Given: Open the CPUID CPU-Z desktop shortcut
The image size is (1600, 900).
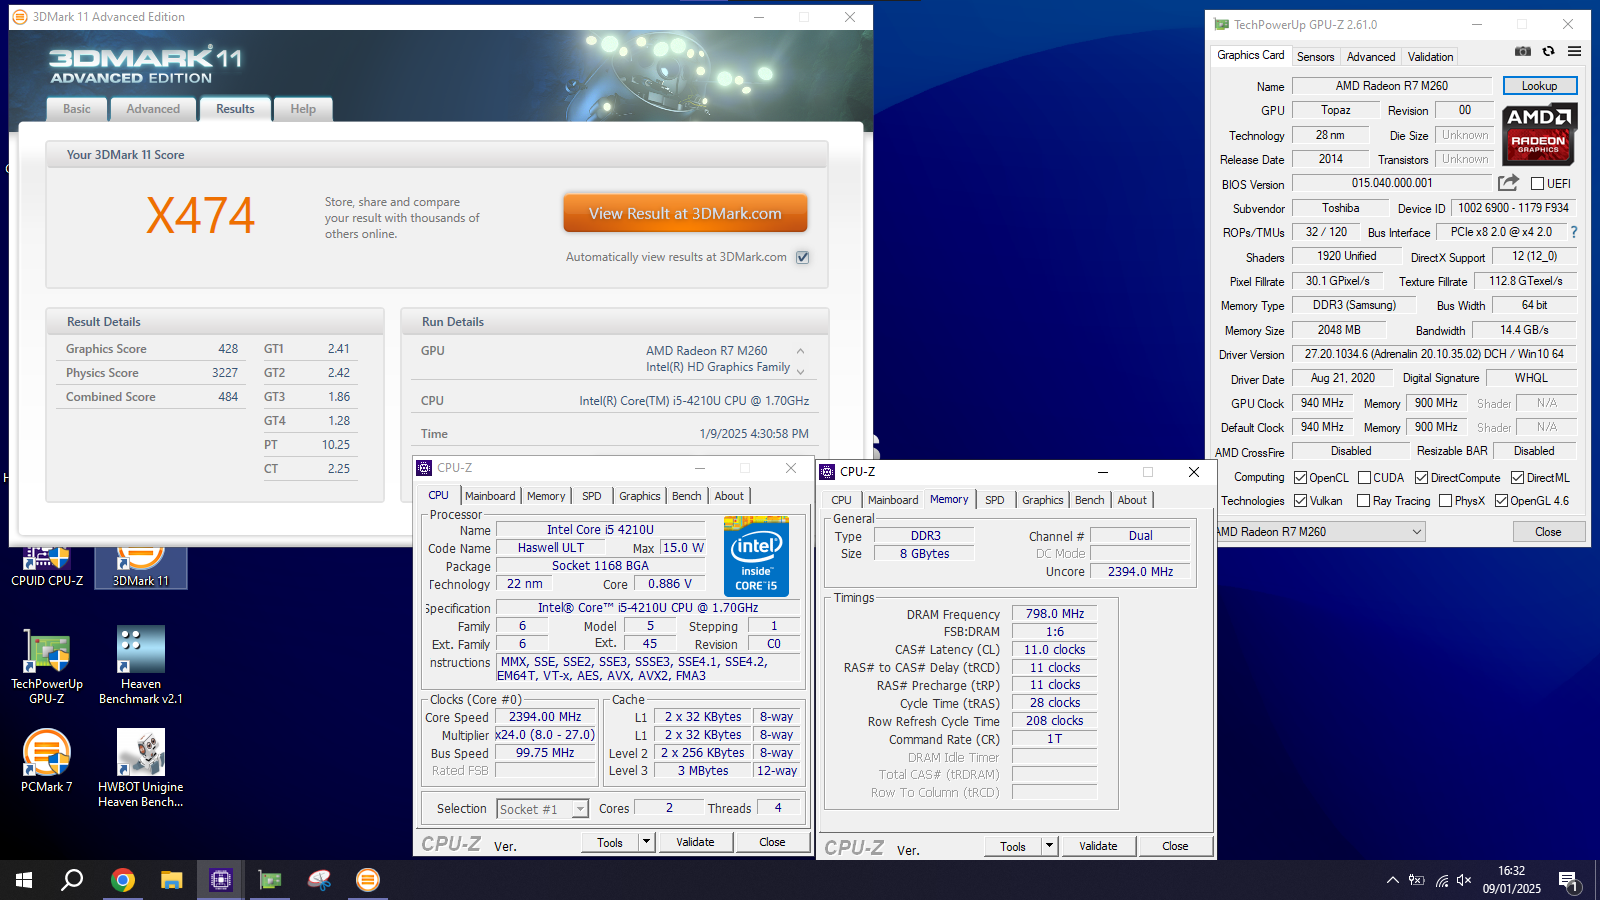Looking at the screenshot, I should pyautogui.click(x=47, y=566).
